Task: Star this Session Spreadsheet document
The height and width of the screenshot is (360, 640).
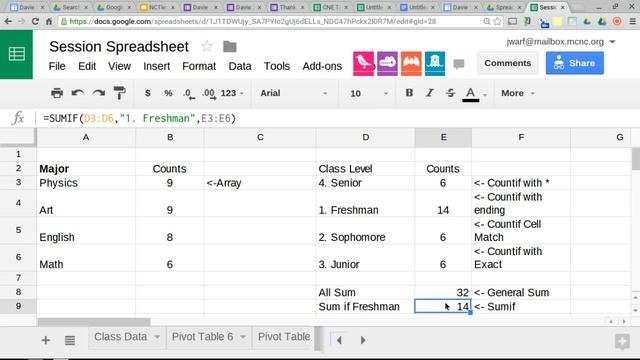Action: (x=207, y=47)
